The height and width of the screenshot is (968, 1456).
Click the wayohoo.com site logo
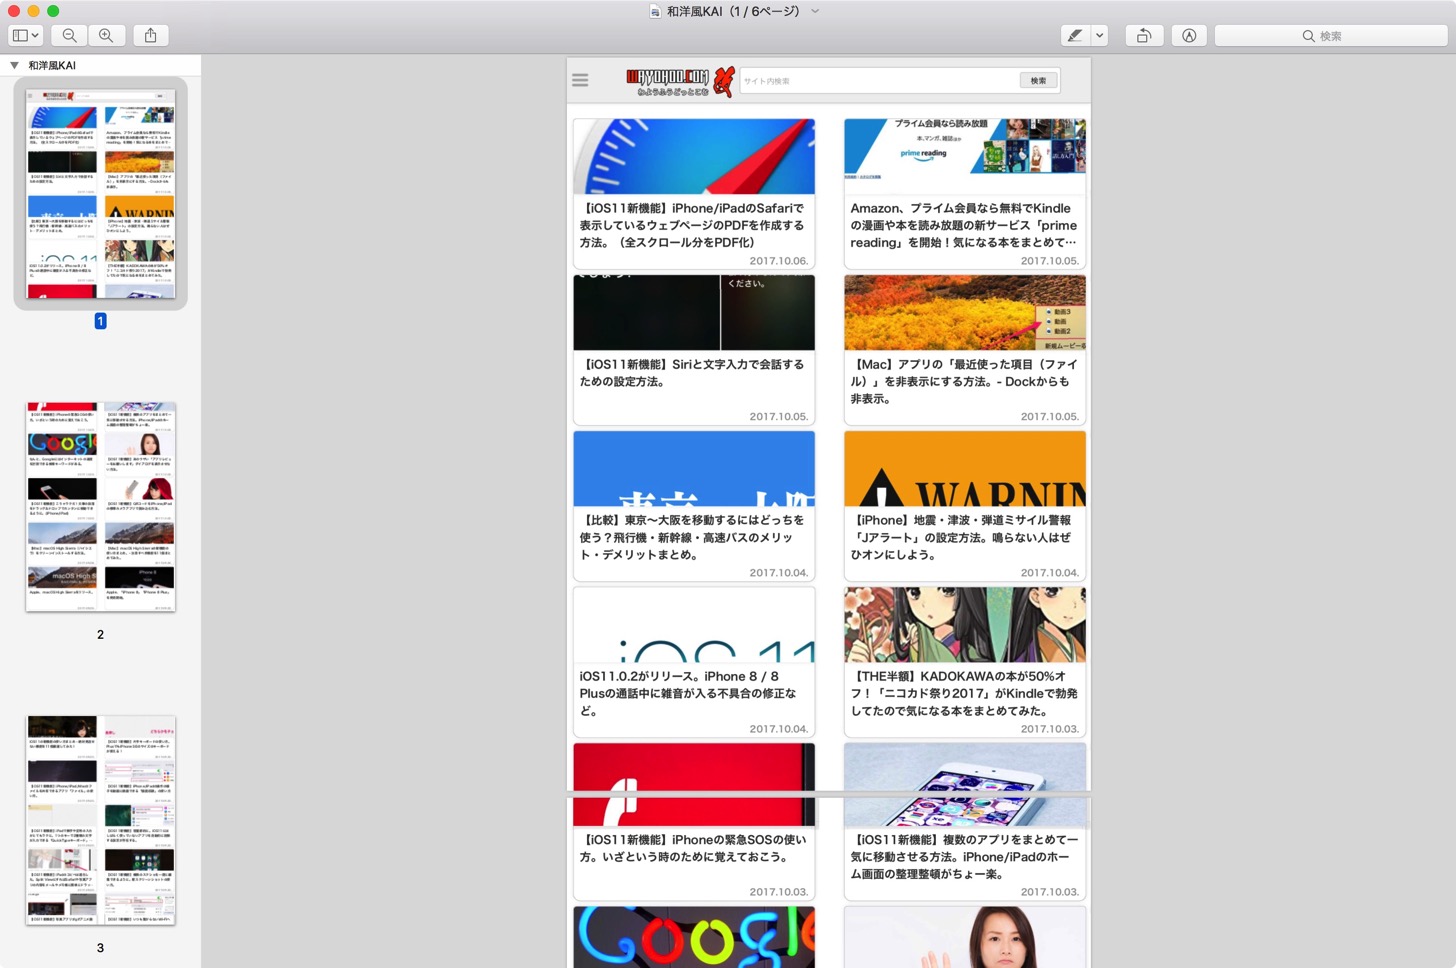680,81
